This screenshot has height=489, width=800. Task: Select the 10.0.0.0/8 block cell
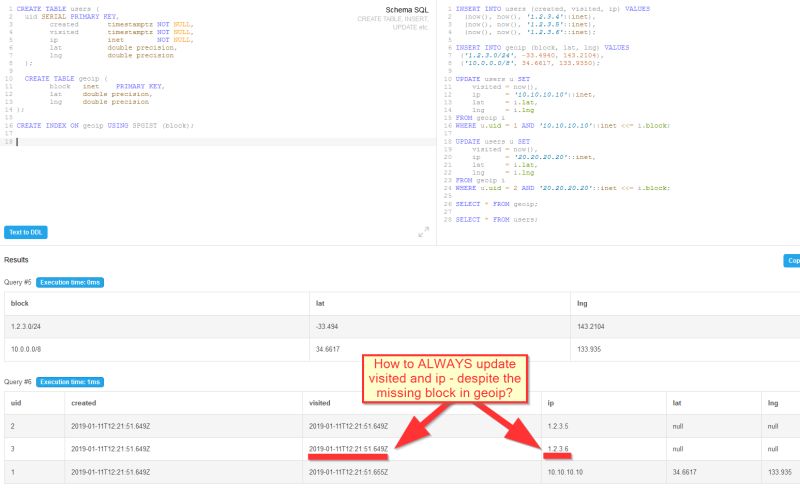[x=157, y=350]
